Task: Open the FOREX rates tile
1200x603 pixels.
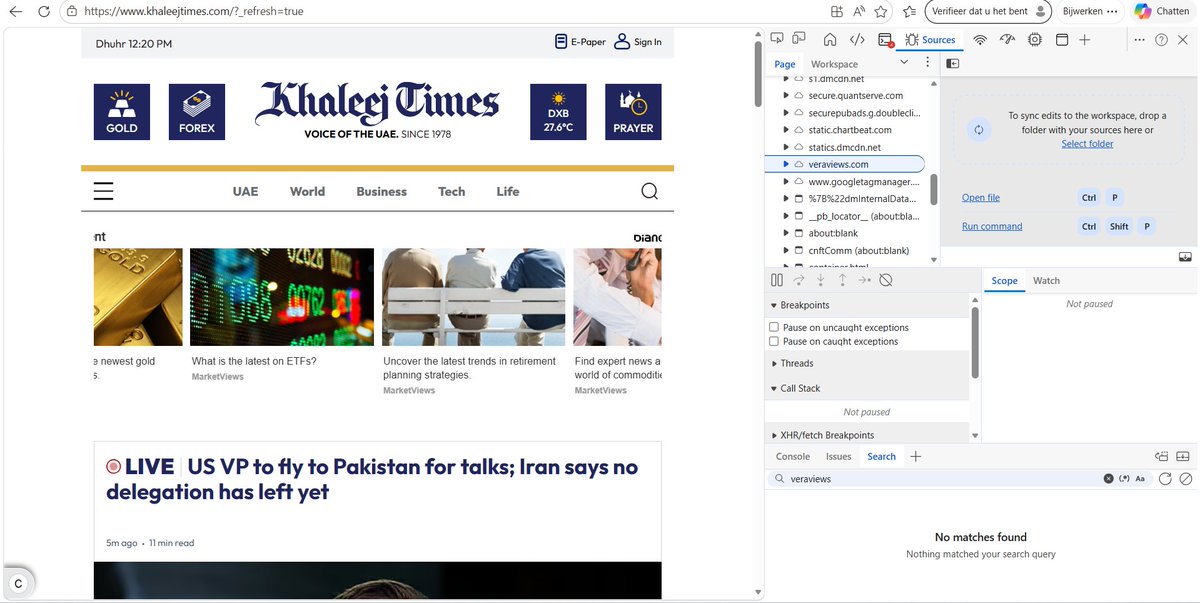Action: tap(197, 112)
